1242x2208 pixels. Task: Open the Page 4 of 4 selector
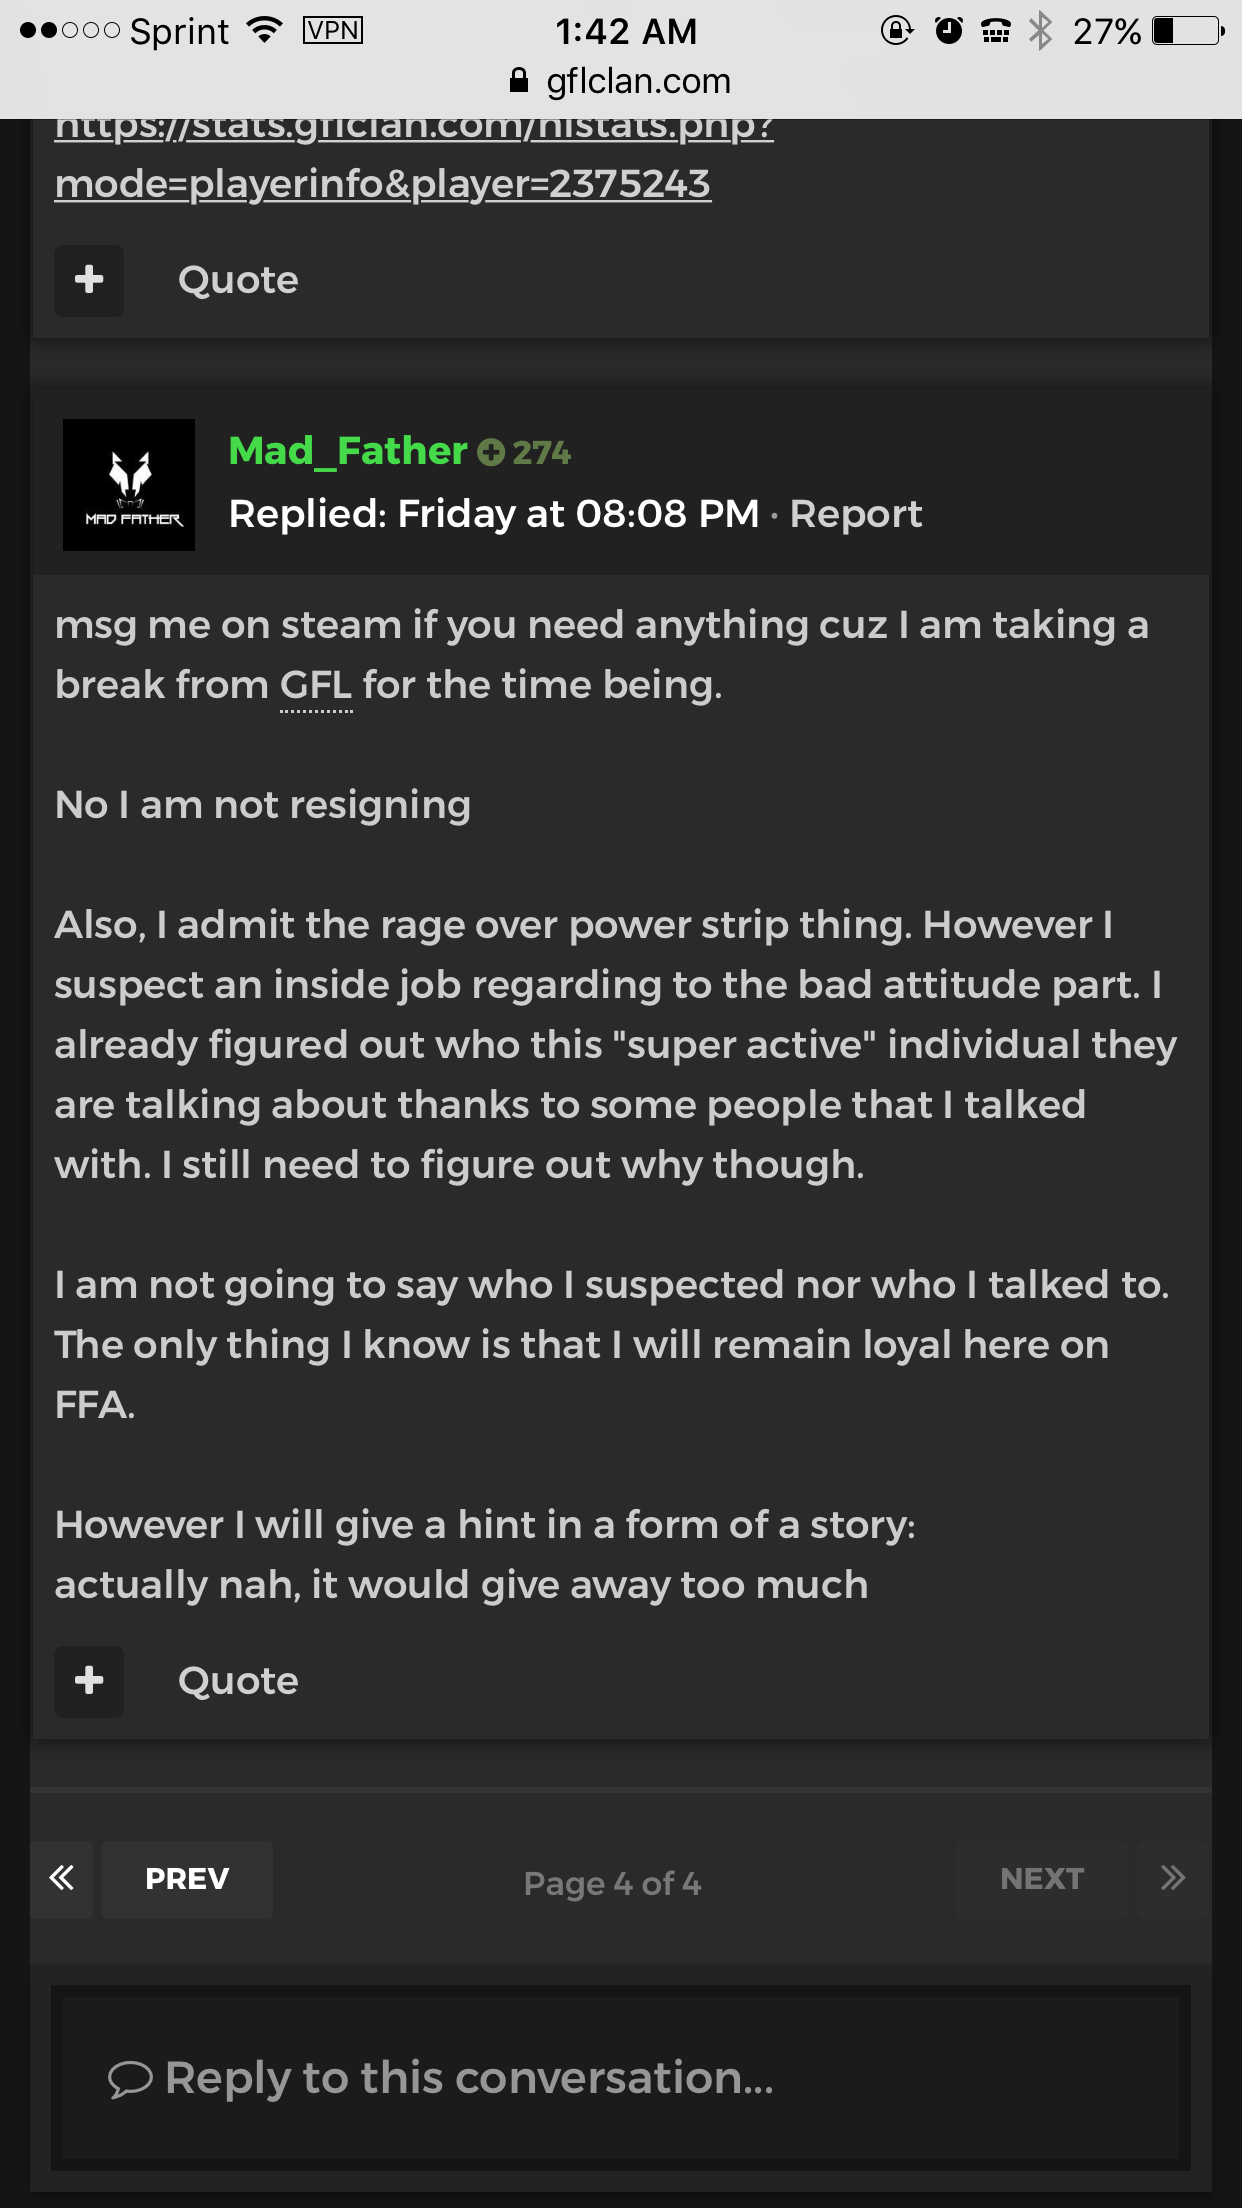(x=612, y=1883)
